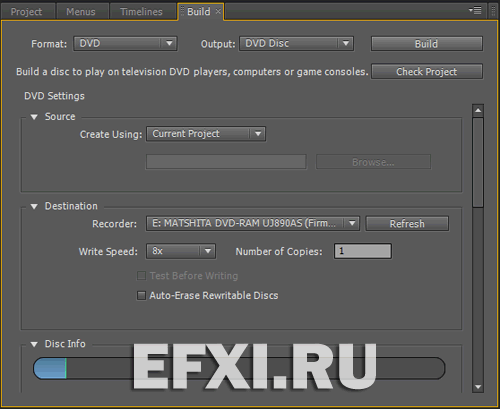
Task: Click the disc usage progress bar
Action: pyautogui.click(x=239, y=368)
